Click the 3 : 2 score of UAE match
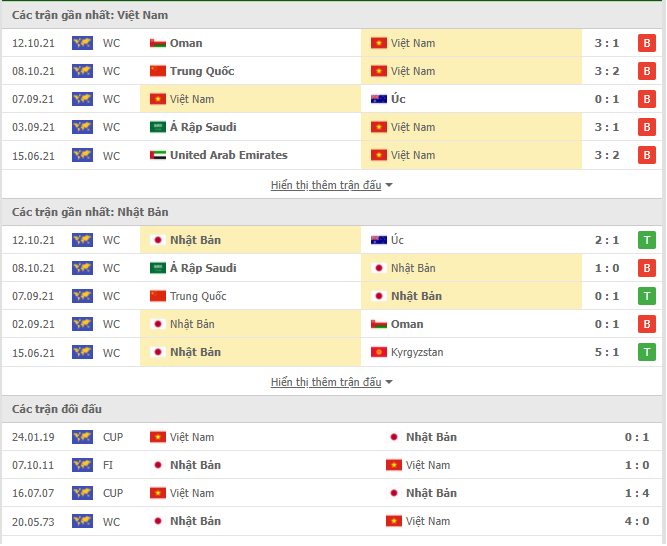Image resolution: width=667 pixels, height=546 pixels. coord(607,155)
